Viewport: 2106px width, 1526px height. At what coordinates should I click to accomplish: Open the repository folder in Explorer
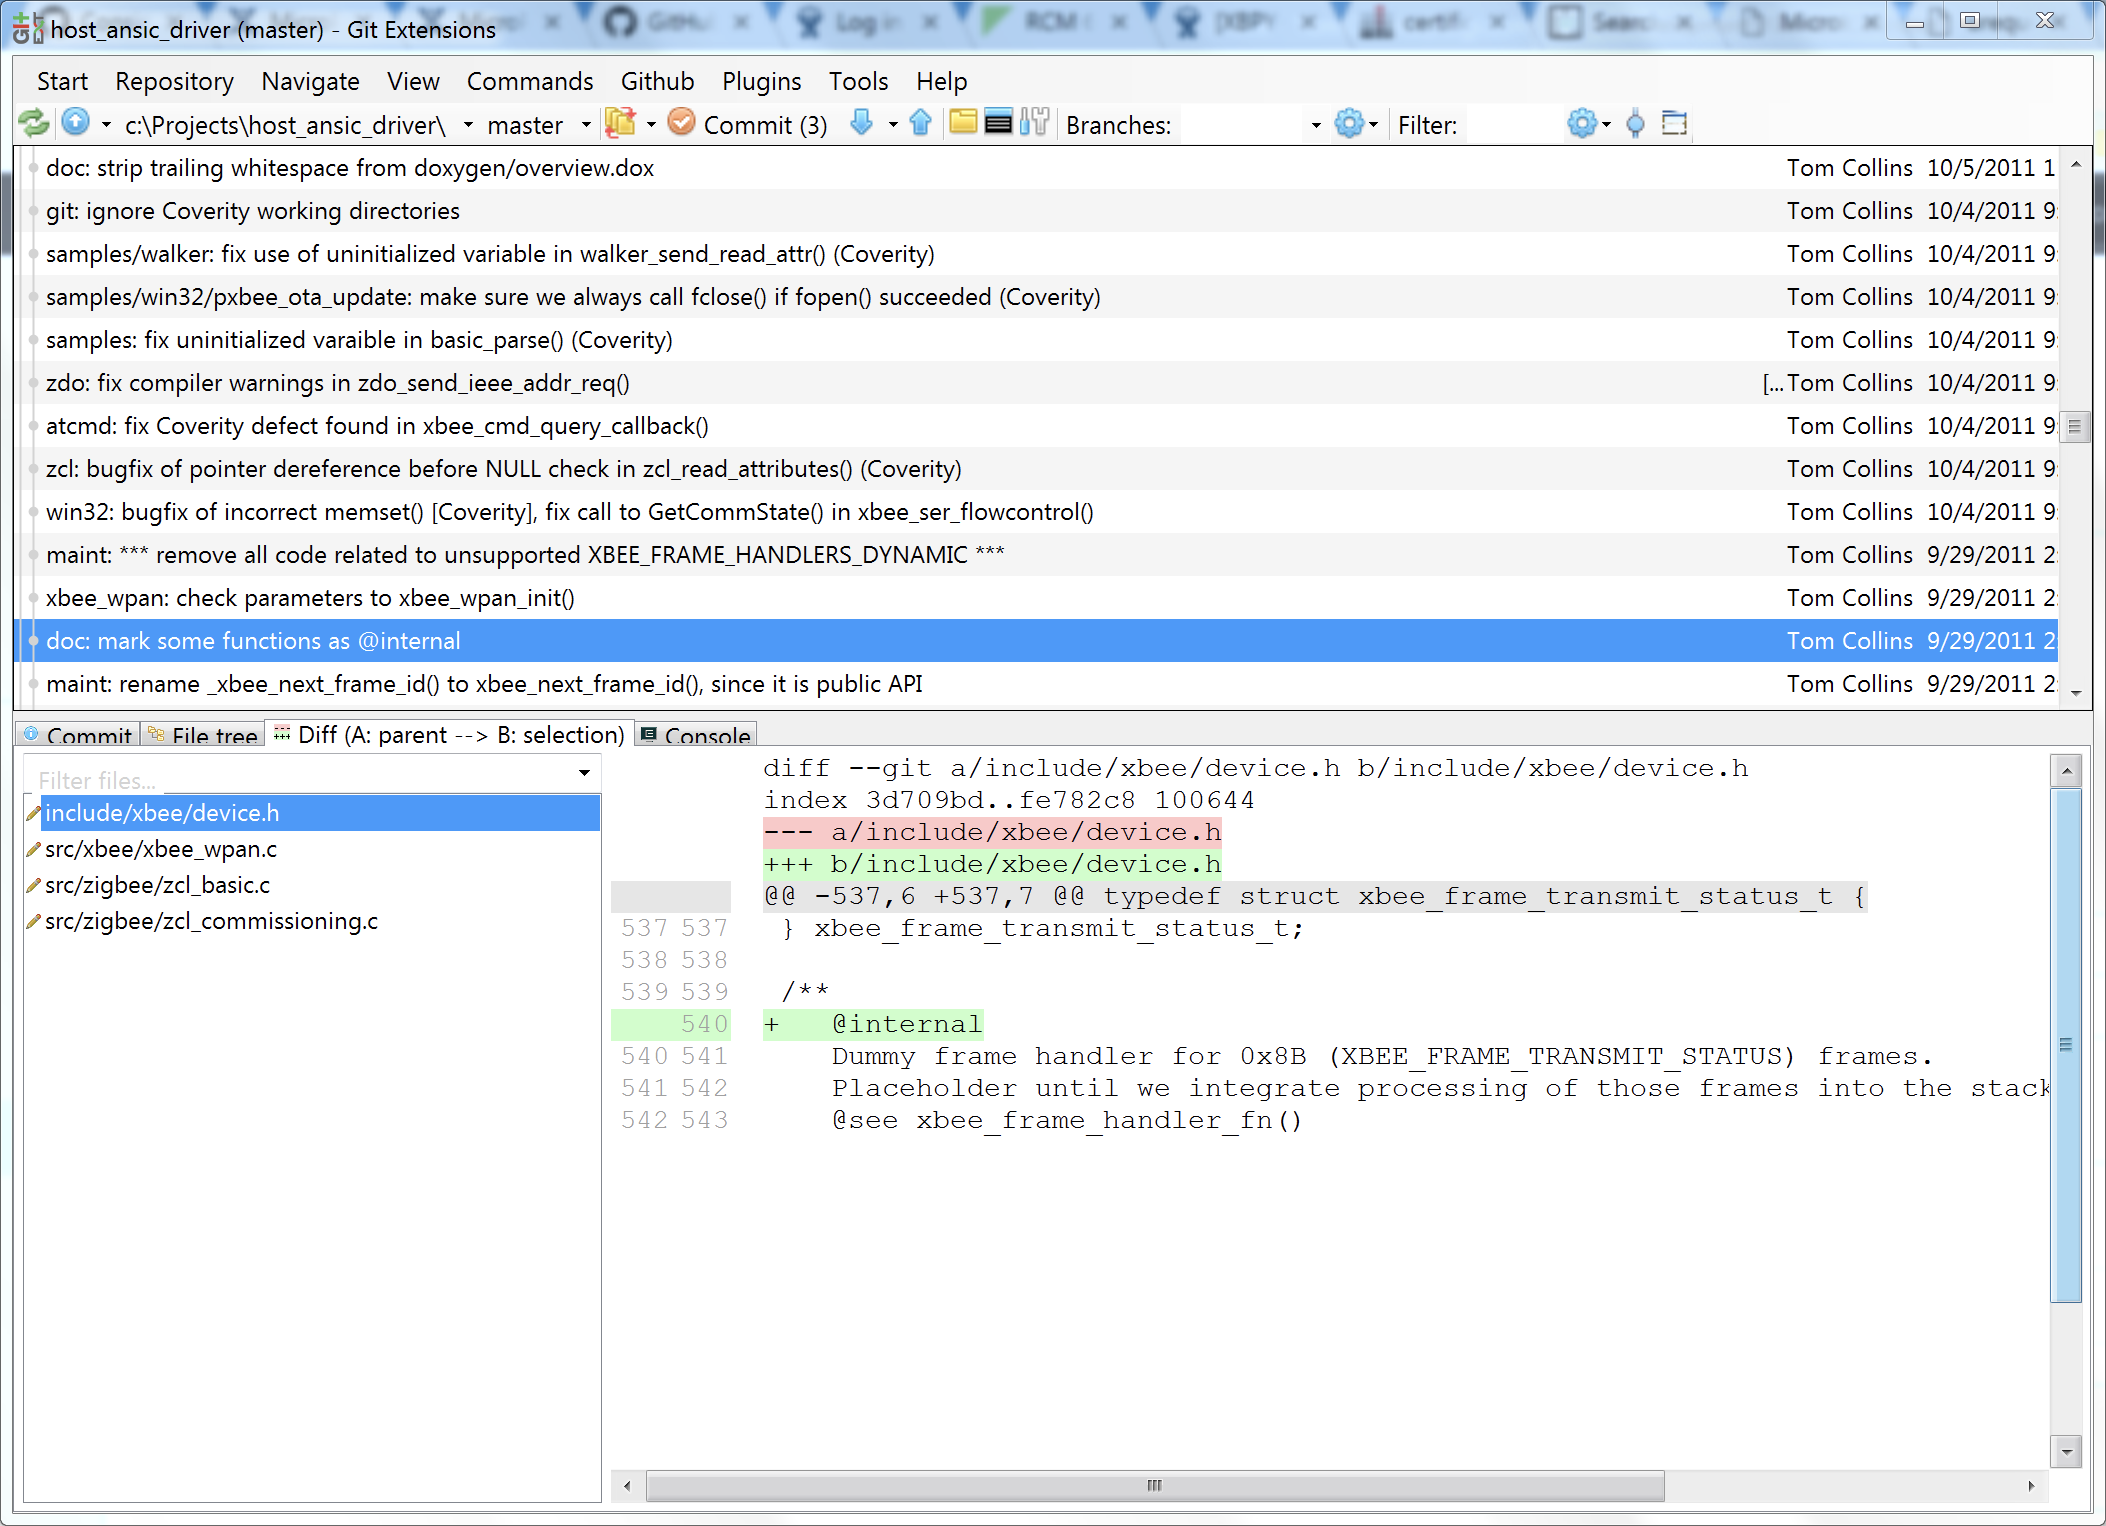[x=962, y=123]
